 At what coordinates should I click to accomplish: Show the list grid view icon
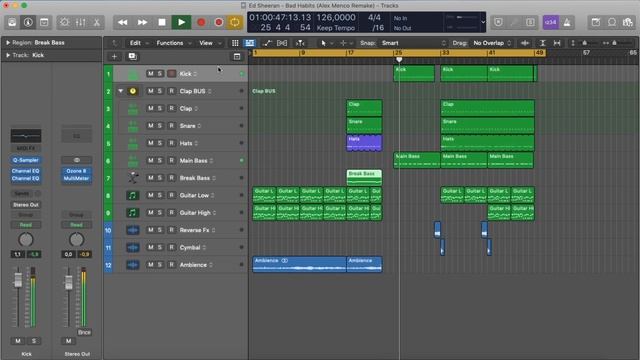coord(235,43)
